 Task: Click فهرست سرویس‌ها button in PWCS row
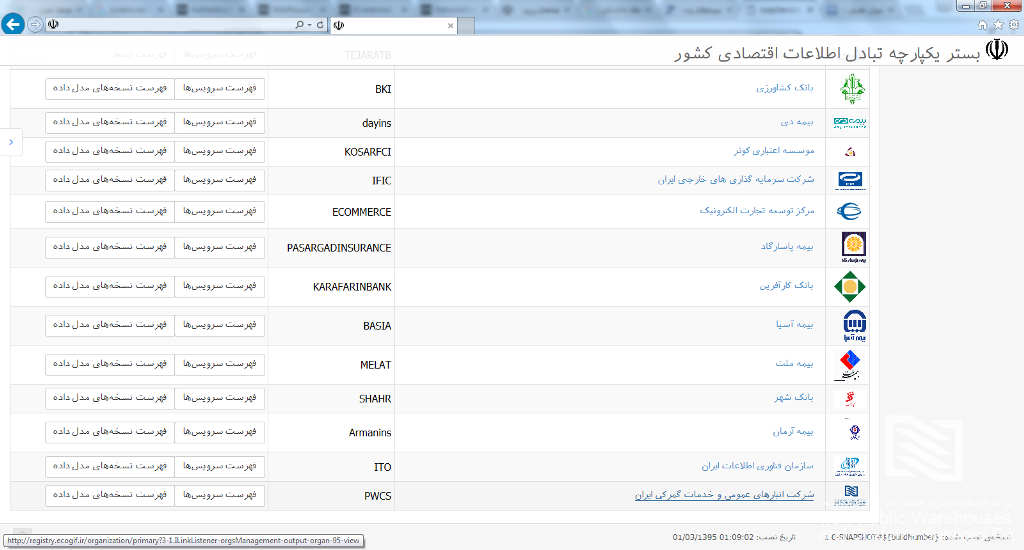(x=219, y=495)
